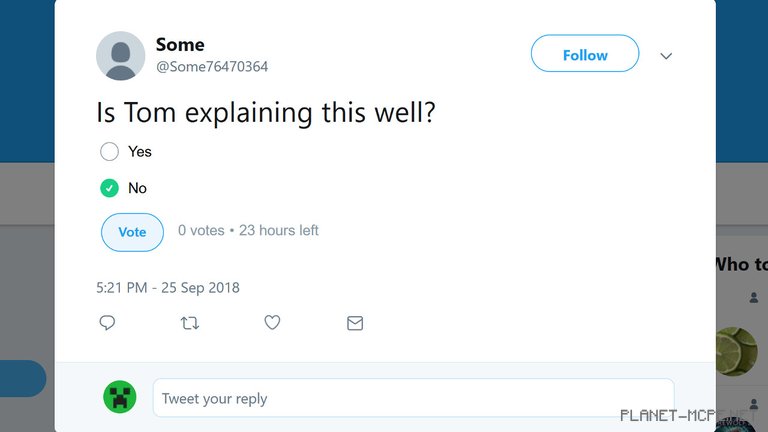
Task: Click the green creeper avatar
Action: pos(120,397)
